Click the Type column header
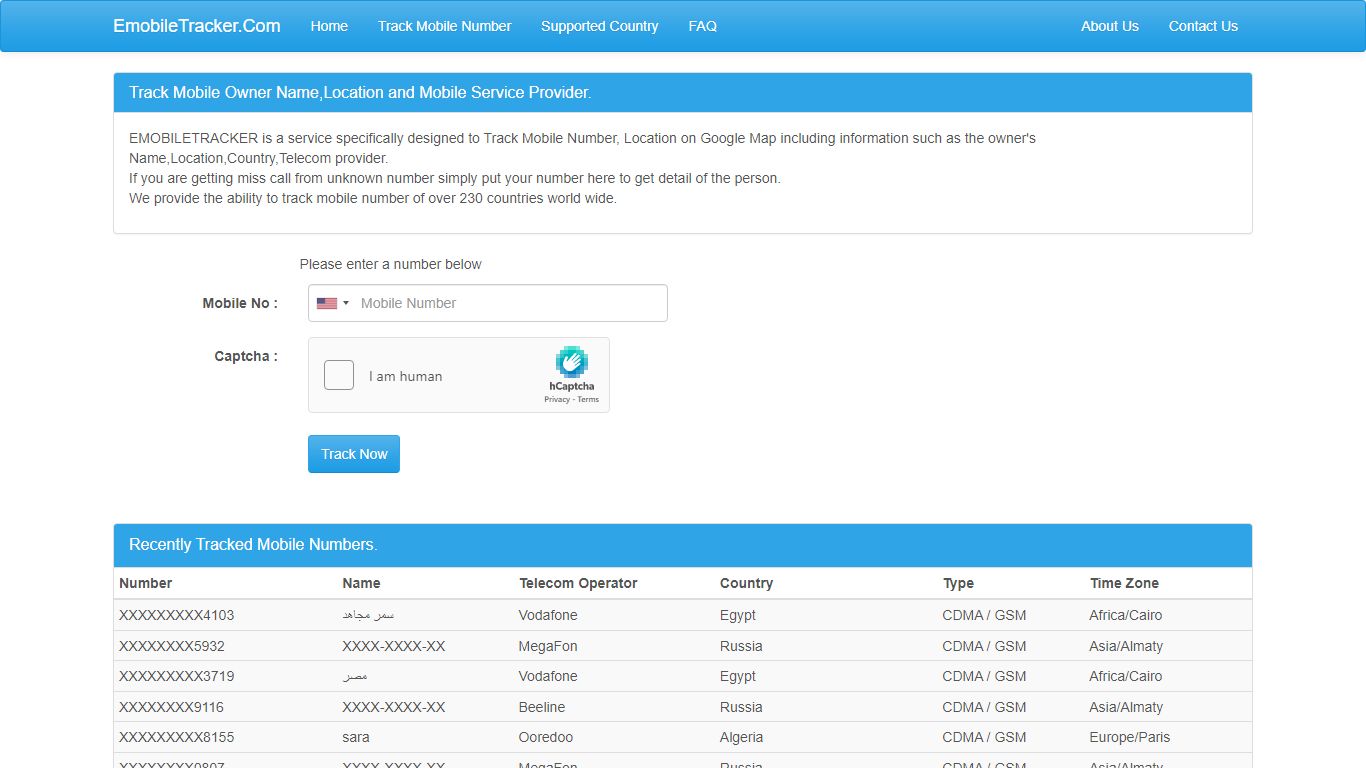 (x=958, y=583)
